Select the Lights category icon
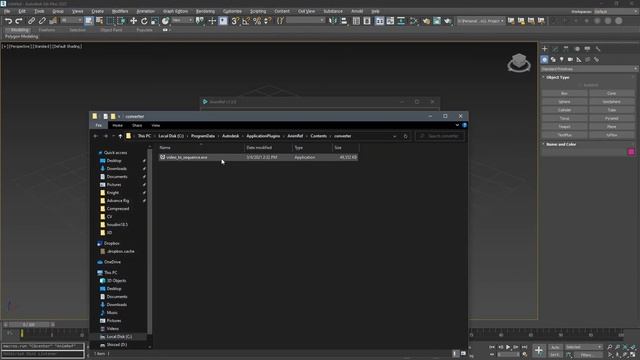This screenshot has width=640, height=360. coord(562,60)
